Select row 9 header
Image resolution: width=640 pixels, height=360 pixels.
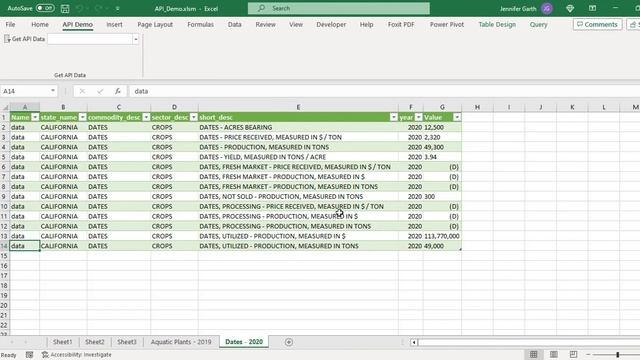tap(4, 196)
